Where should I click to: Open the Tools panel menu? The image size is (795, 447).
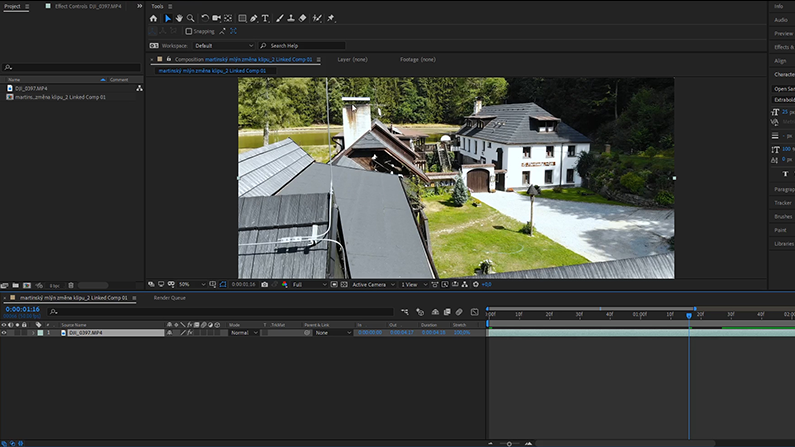170,7
